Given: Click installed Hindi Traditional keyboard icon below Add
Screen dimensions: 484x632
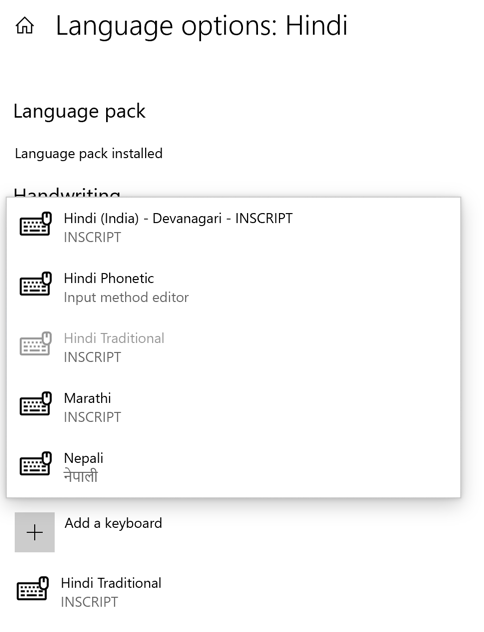Looking at the screenshot, I should pyautogui.click(x=33, y=588).
